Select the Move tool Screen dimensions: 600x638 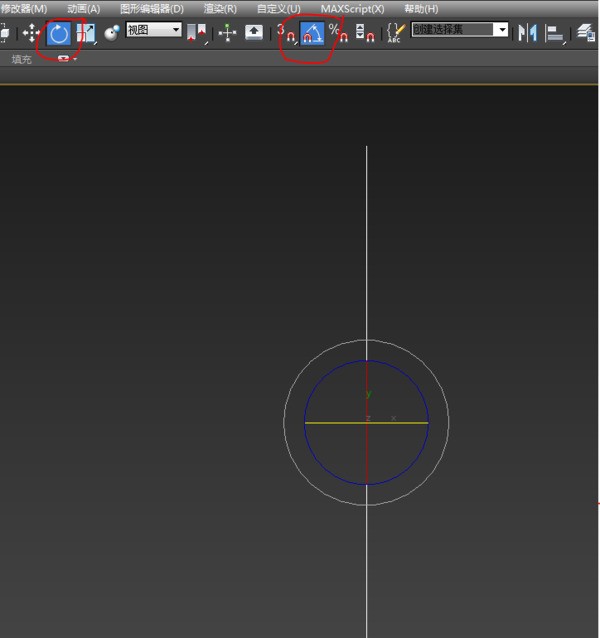pyautogui.click(x=31, y=33)
